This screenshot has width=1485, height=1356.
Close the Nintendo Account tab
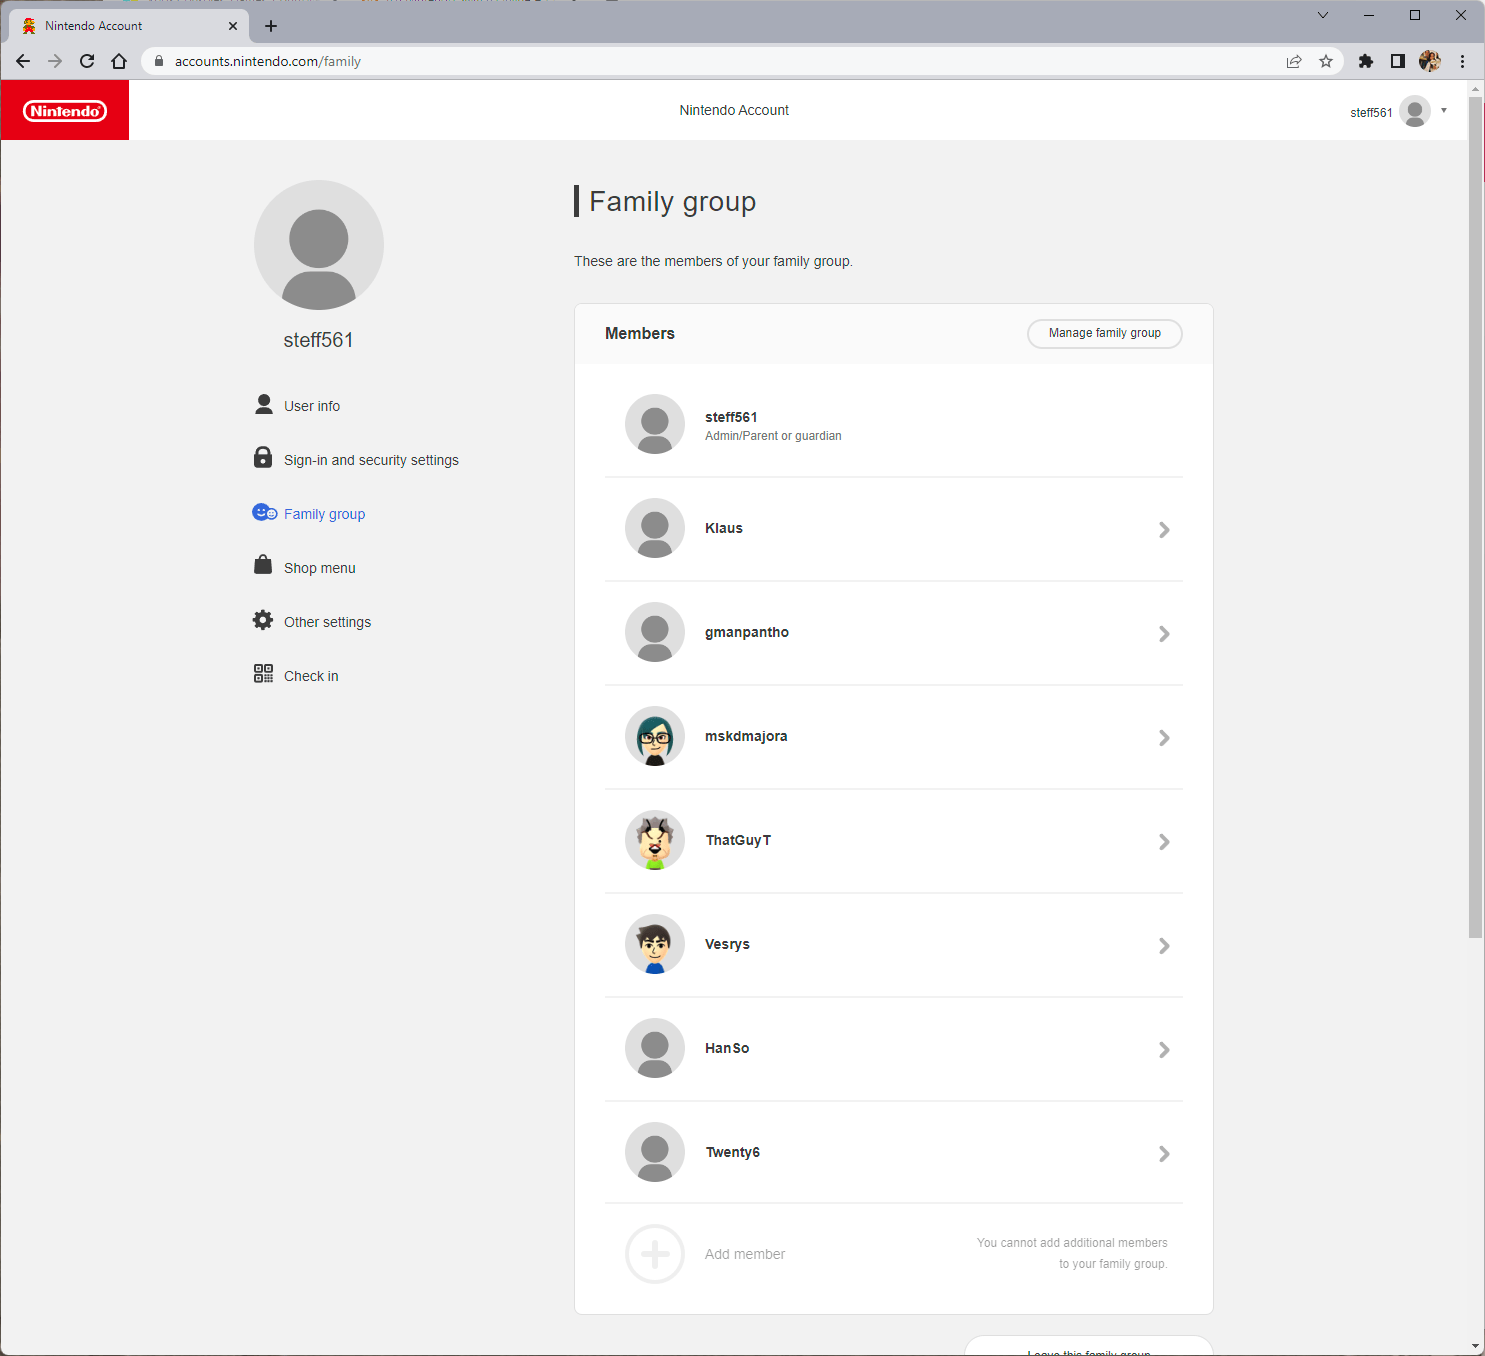[x=233, y=26]
